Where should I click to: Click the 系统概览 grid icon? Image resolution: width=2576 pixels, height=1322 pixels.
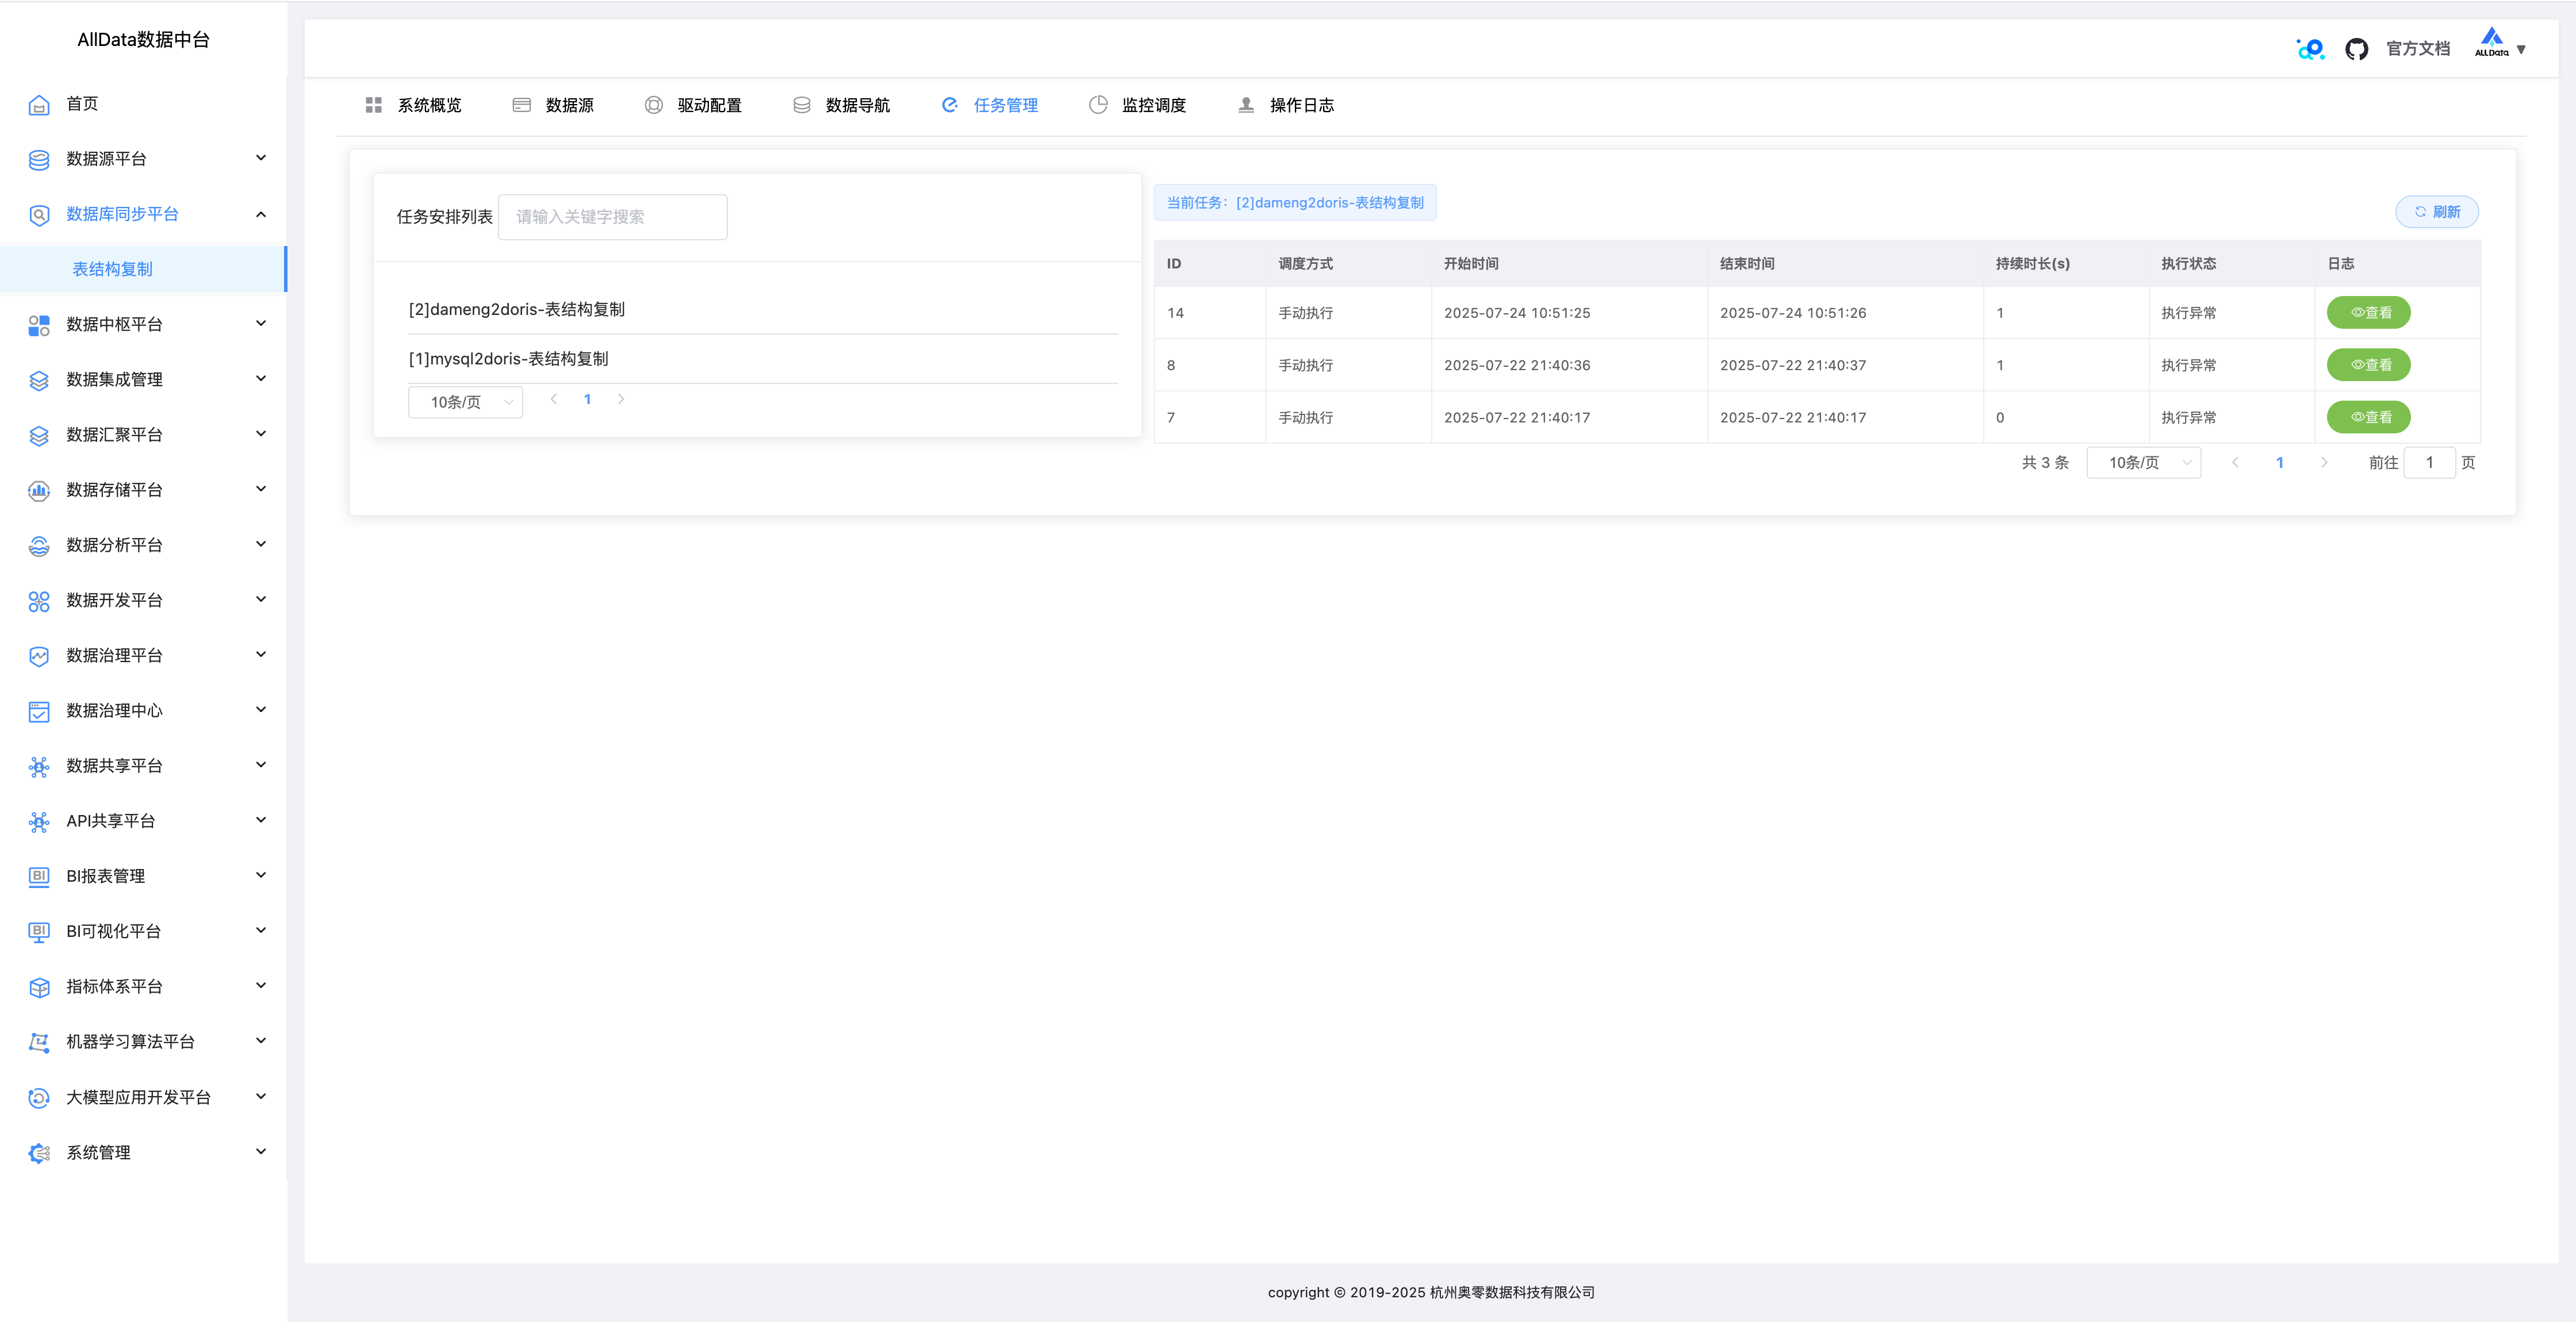[x=374, y=105]
